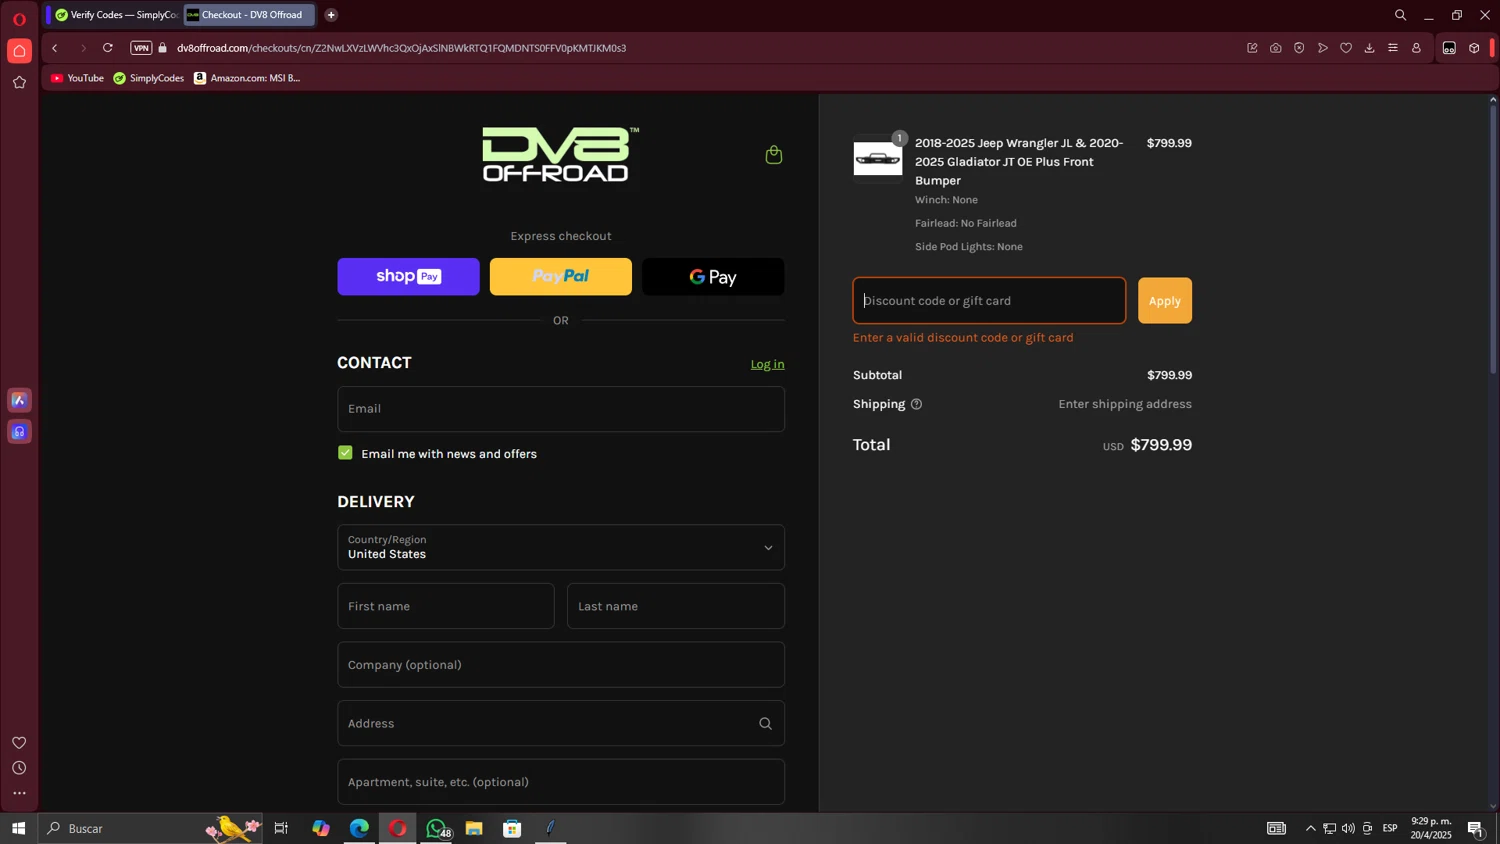
Task: Click the DV8 Offroad logo
Action: coord(560,154)
